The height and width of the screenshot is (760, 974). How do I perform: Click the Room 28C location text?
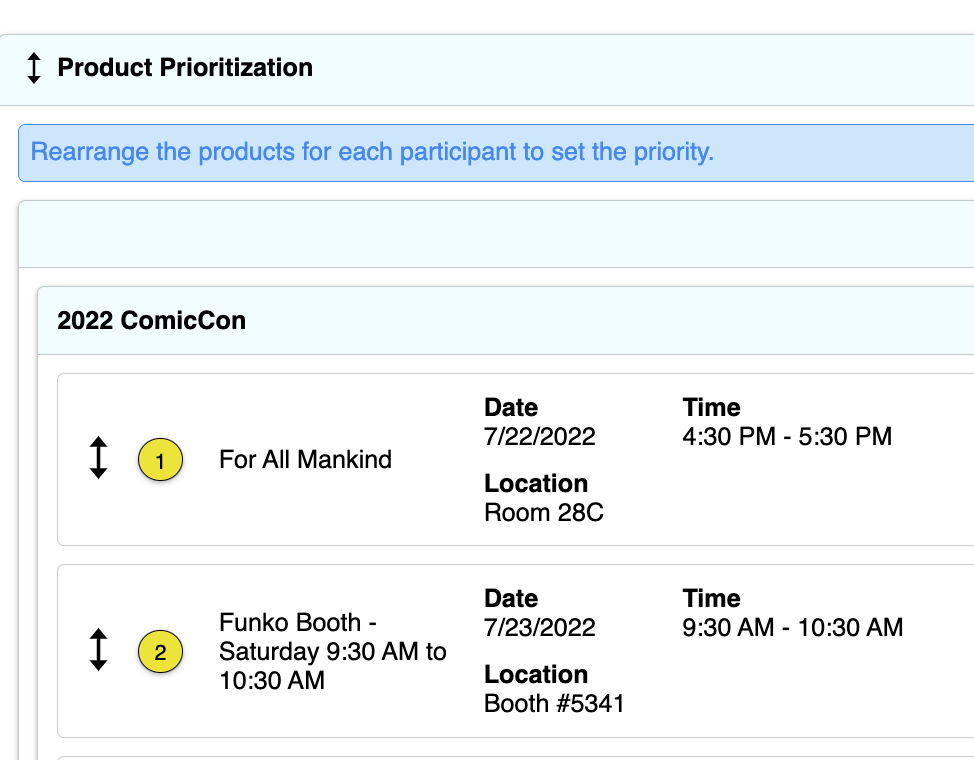click(544, 513)
